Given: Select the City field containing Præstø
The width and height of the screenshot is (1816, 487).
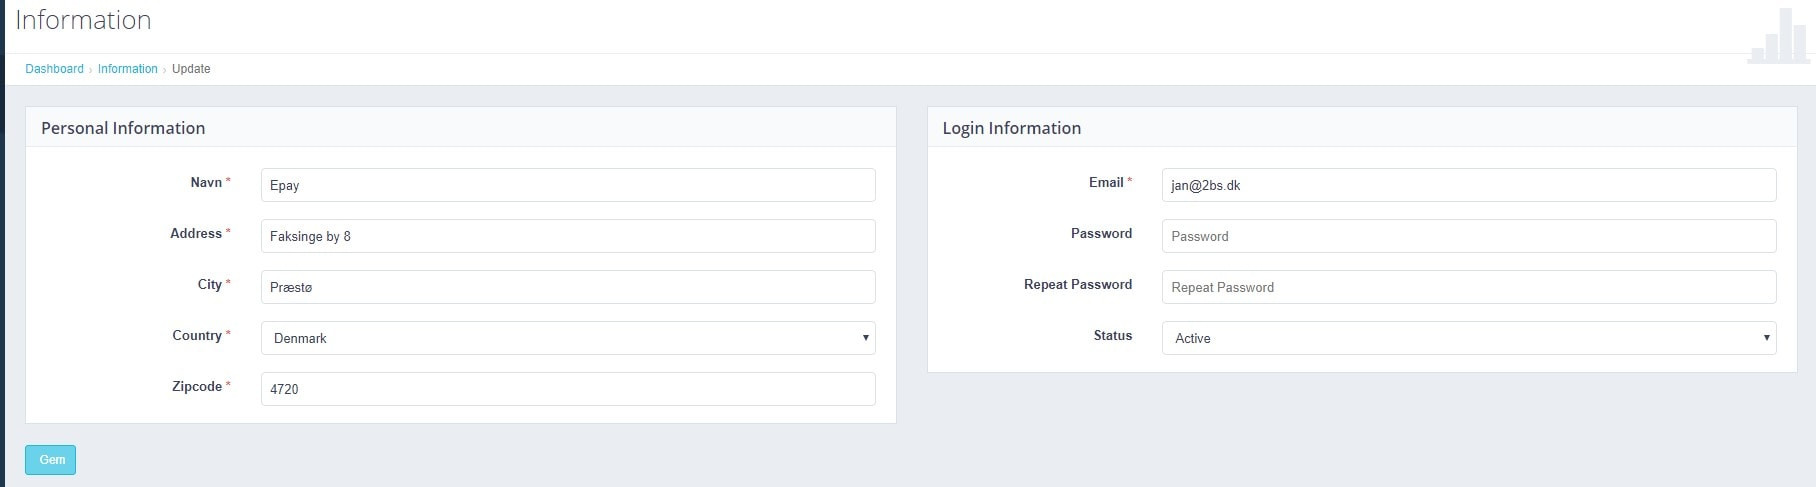Looking at the screenshot, I should [x=567, y=287].
